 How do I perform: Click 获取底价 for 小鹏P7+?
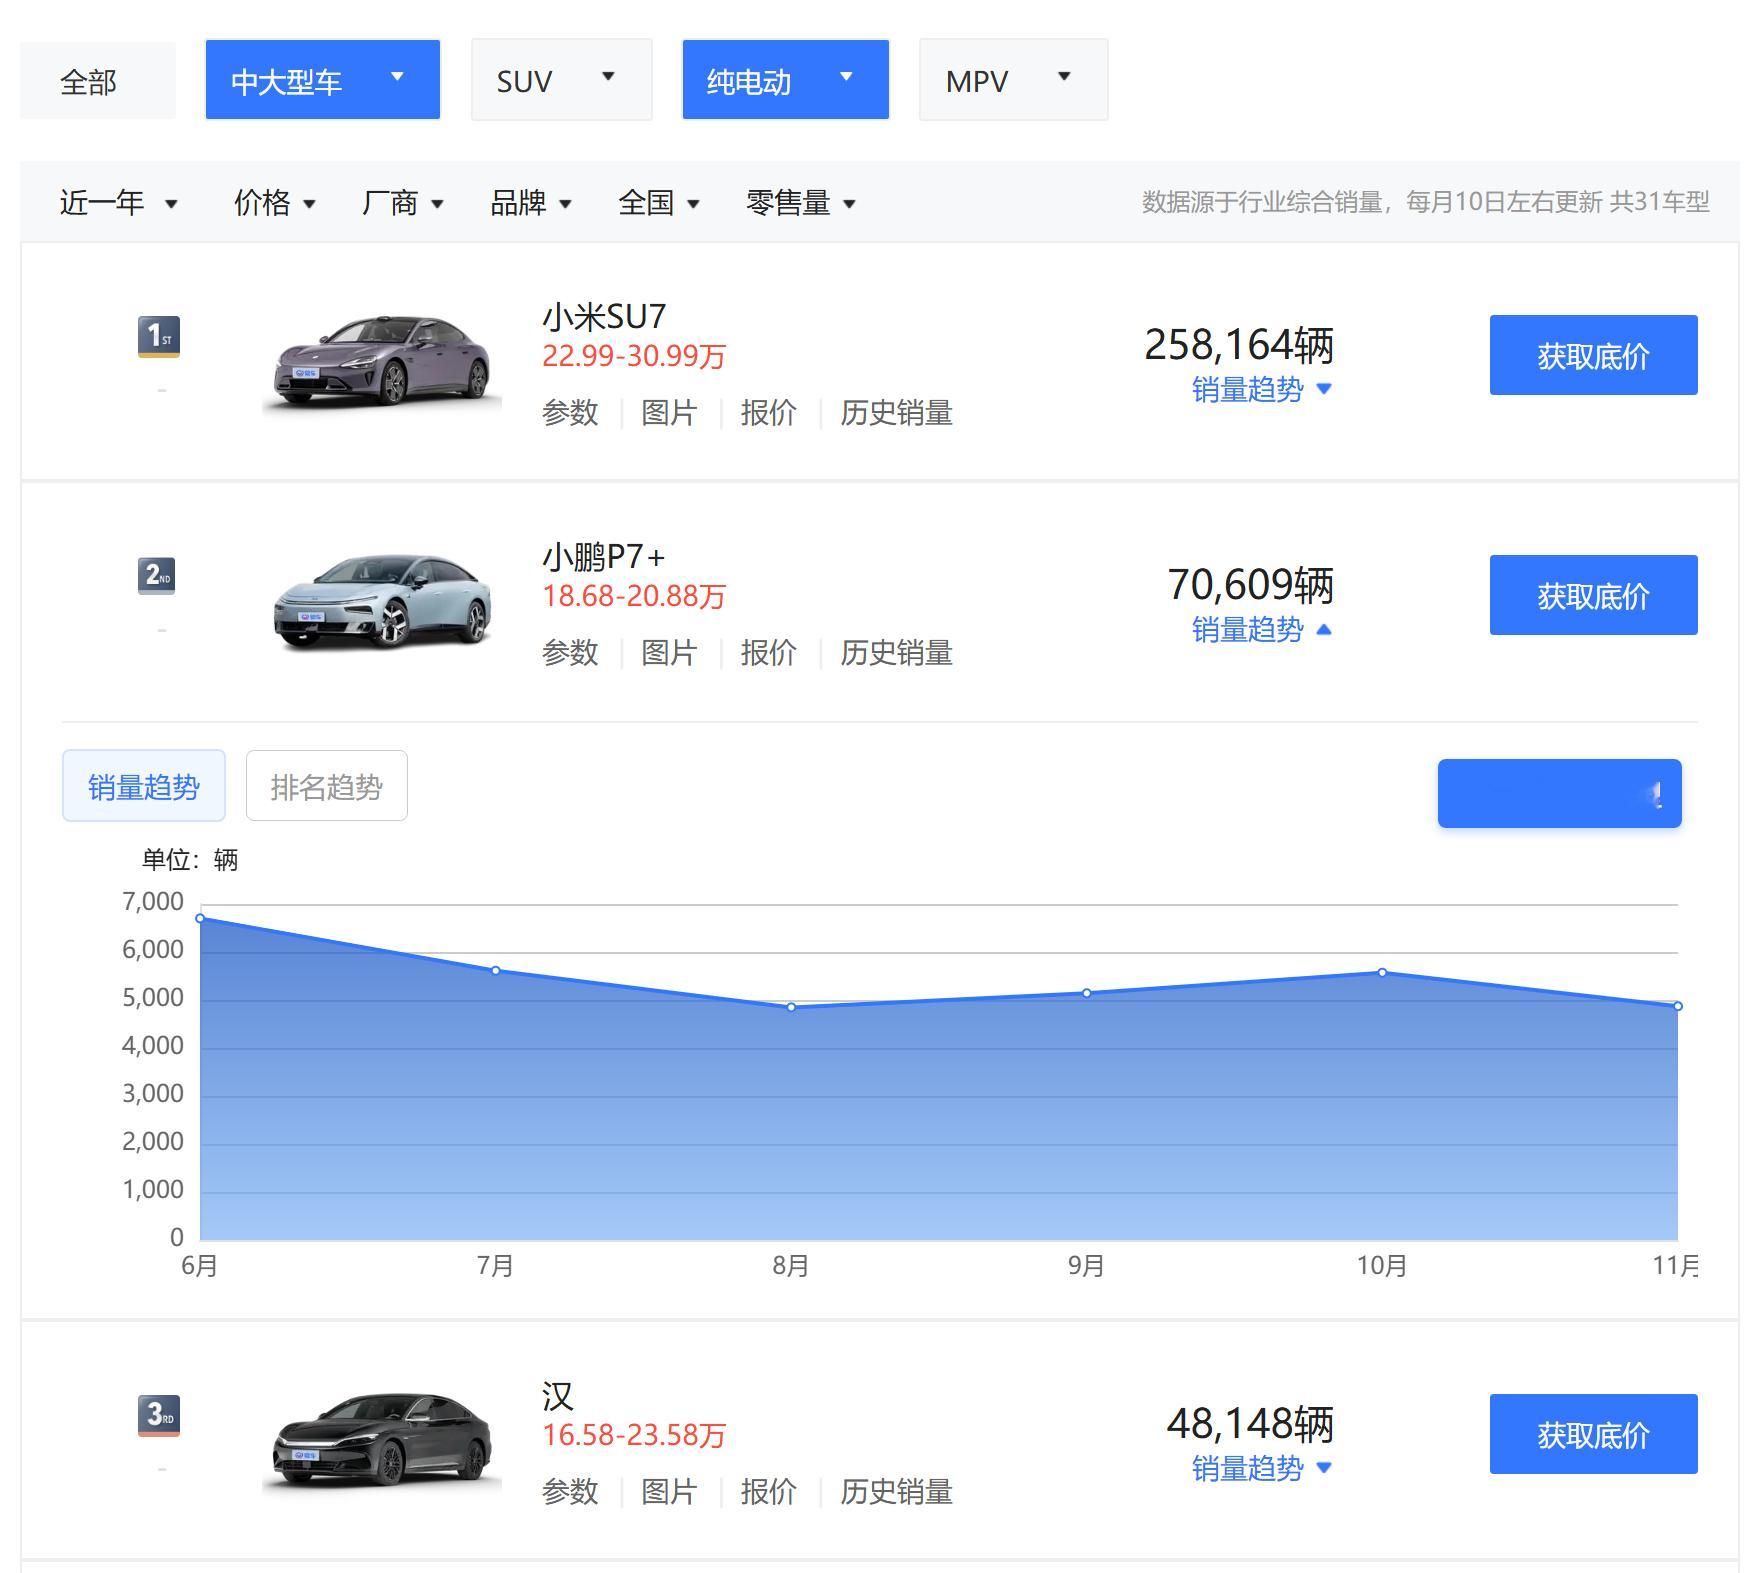(x=1594, y=595)
